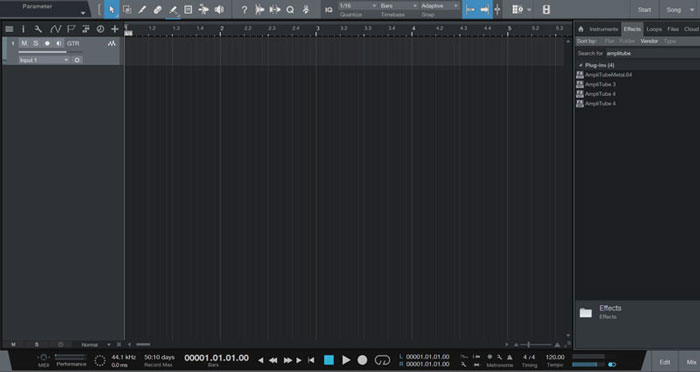Adjust the timeline horizontal zoom slider

536,344
